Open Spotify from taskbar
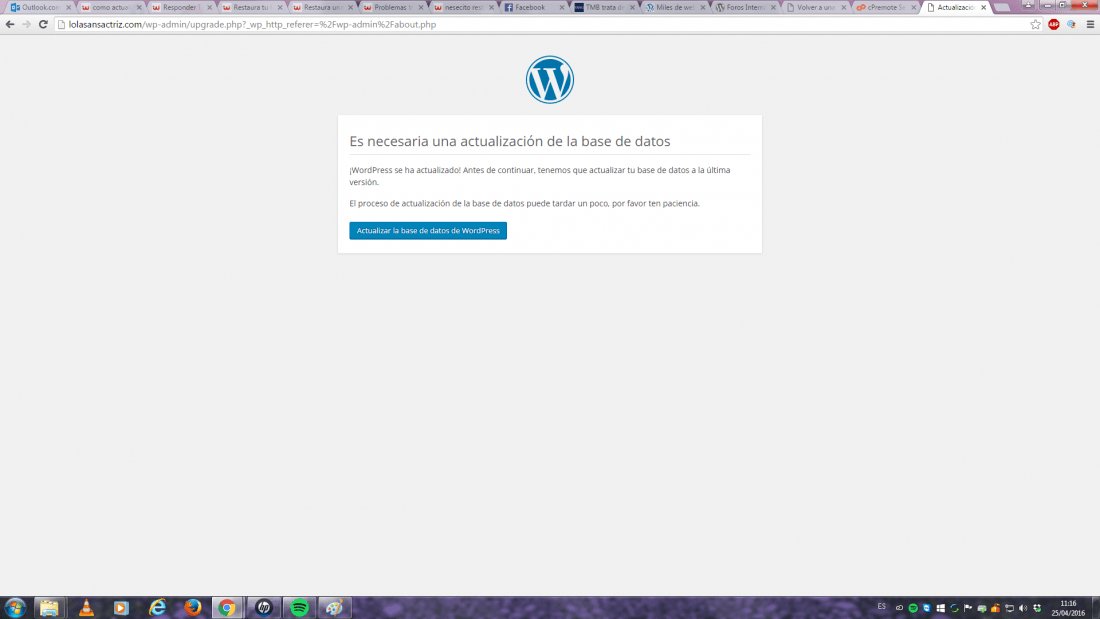This screenshot has width=1100, height=619. pos(300,608)
